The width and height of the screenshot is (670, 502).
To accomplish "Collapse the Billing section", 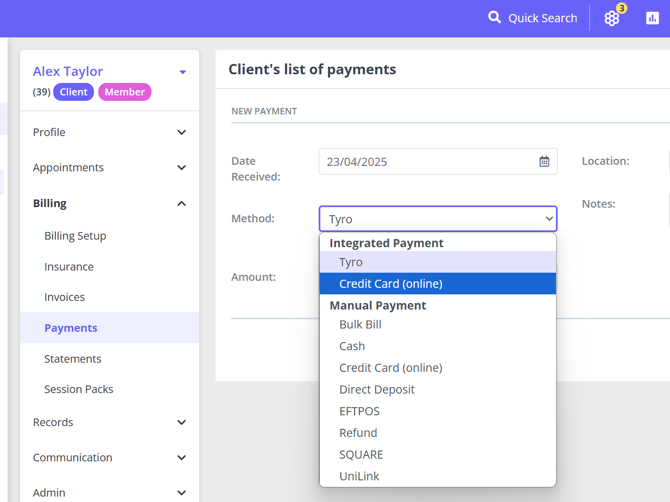I will (x=181, y=203).
